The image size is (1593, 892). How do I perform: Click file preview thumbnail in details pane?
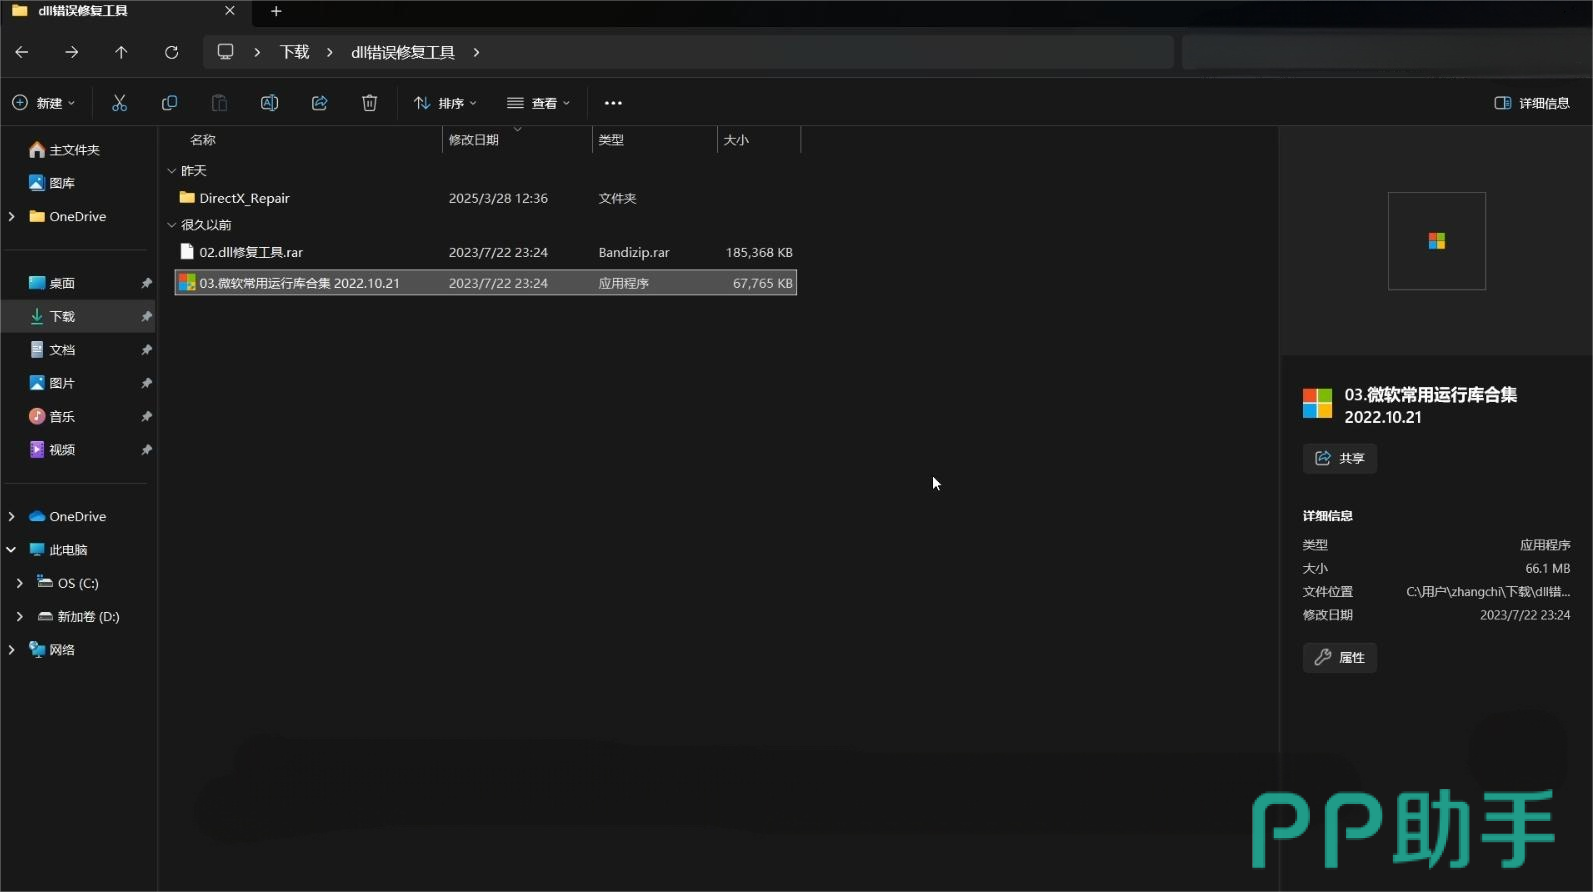point(1436,241)
